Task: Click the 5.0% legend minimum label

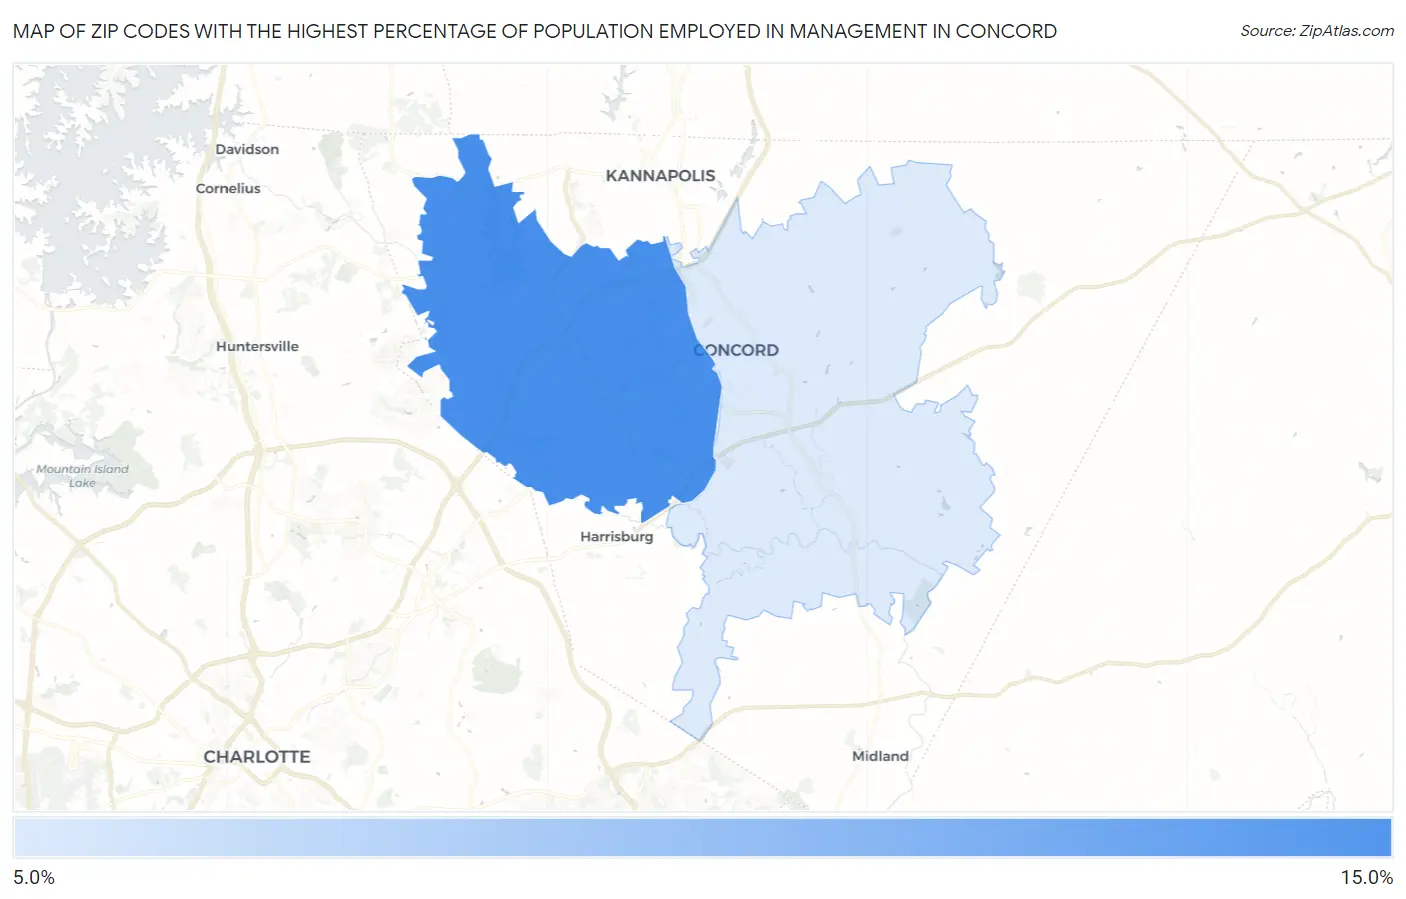Action: click(34, 877)
